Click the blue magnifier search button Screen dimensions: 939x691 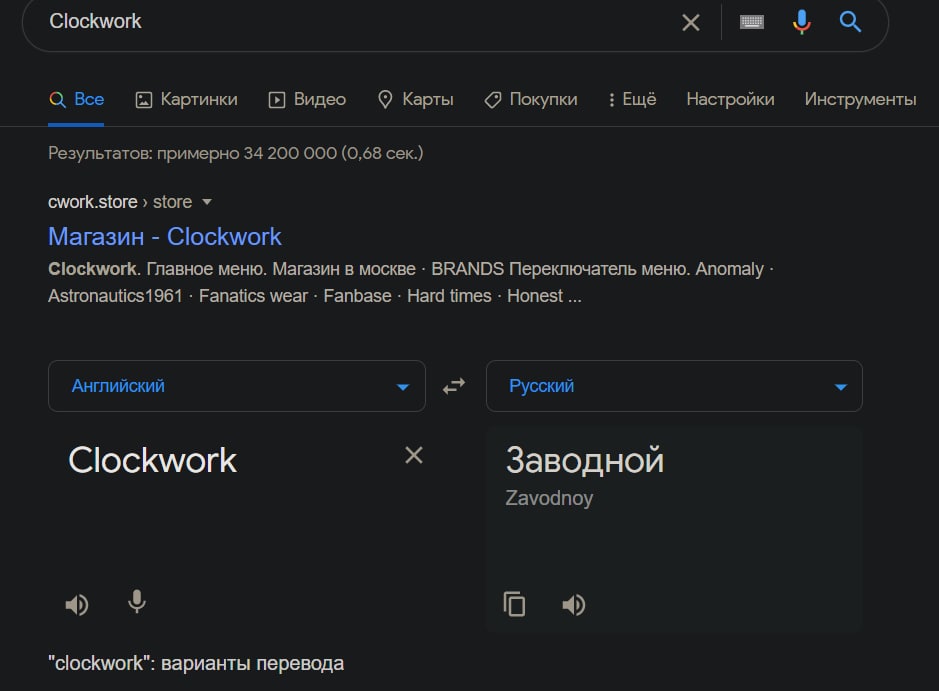pyautogui.click(x=850, y=22)
